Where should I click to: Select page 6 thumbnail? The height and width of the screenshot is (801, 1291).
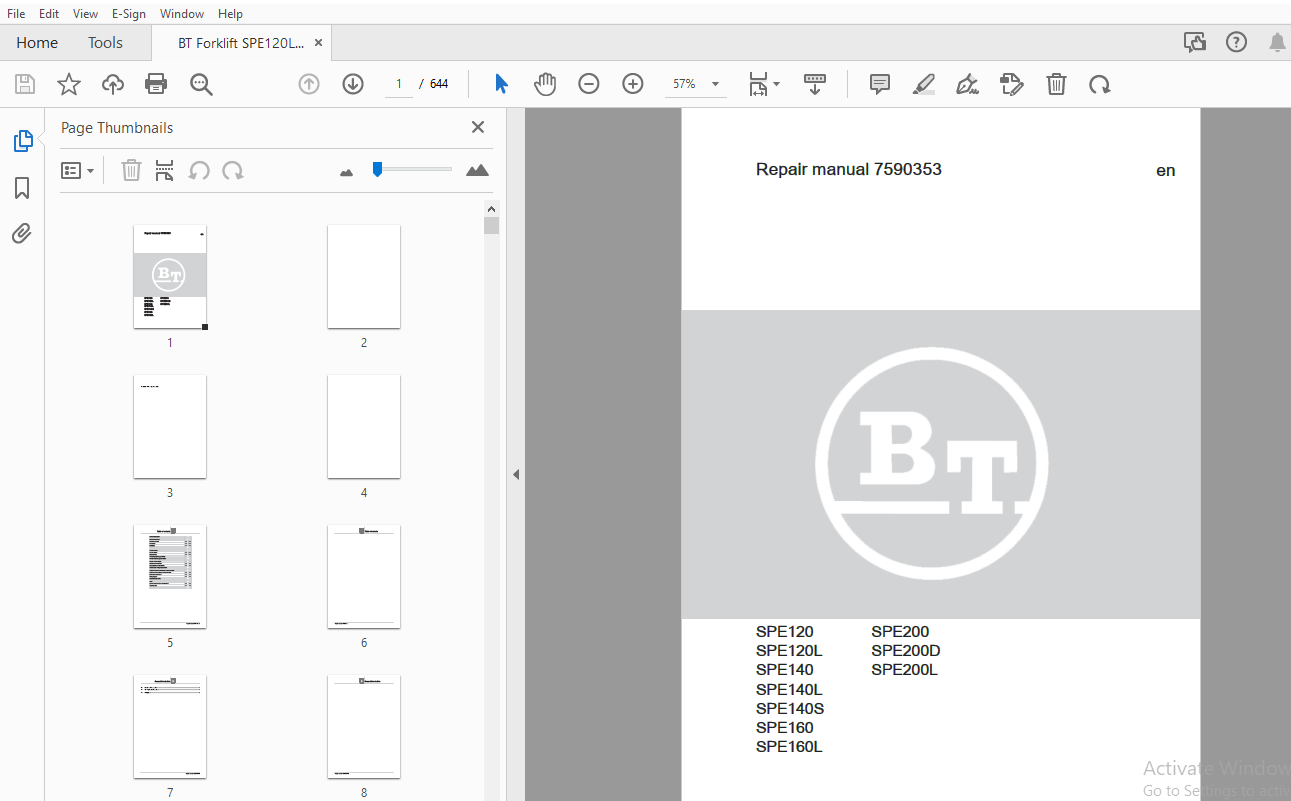point(364,577)
